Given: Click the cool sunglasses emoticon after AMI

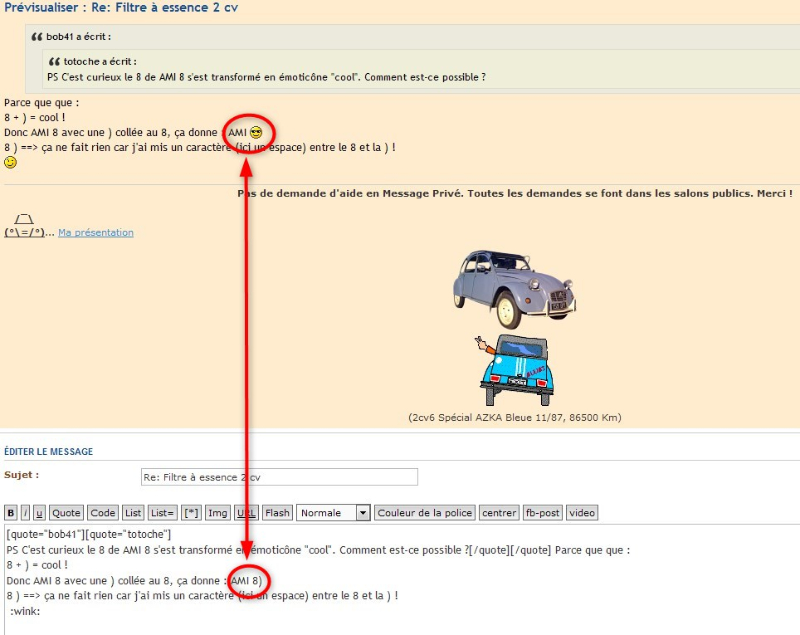Looking at the screenshot, I should coord(256,132).
